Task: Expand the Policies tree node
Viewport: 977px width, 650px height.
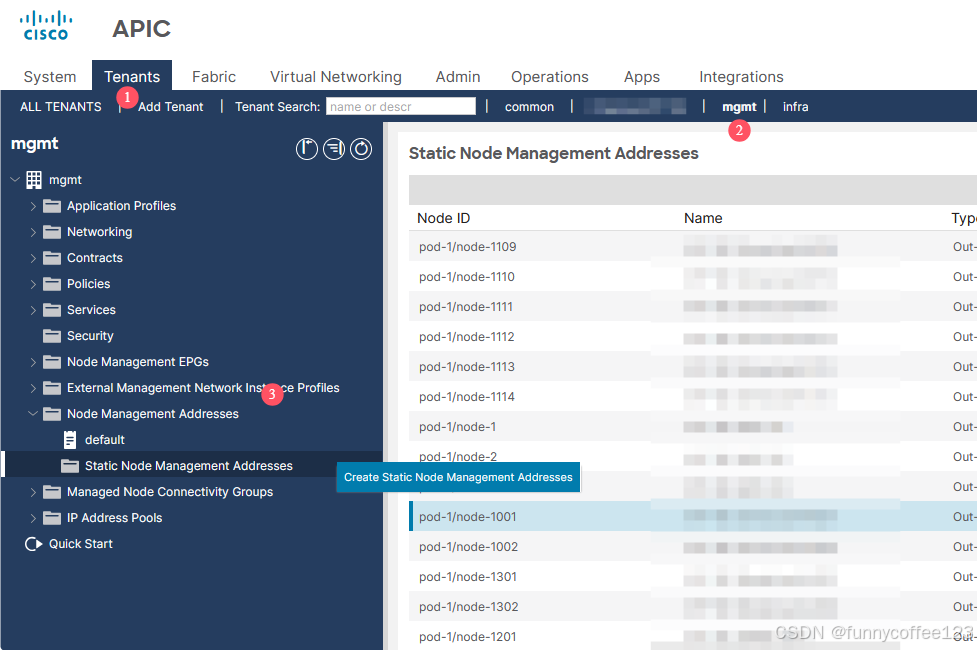Action: click(x=33, y=284)
